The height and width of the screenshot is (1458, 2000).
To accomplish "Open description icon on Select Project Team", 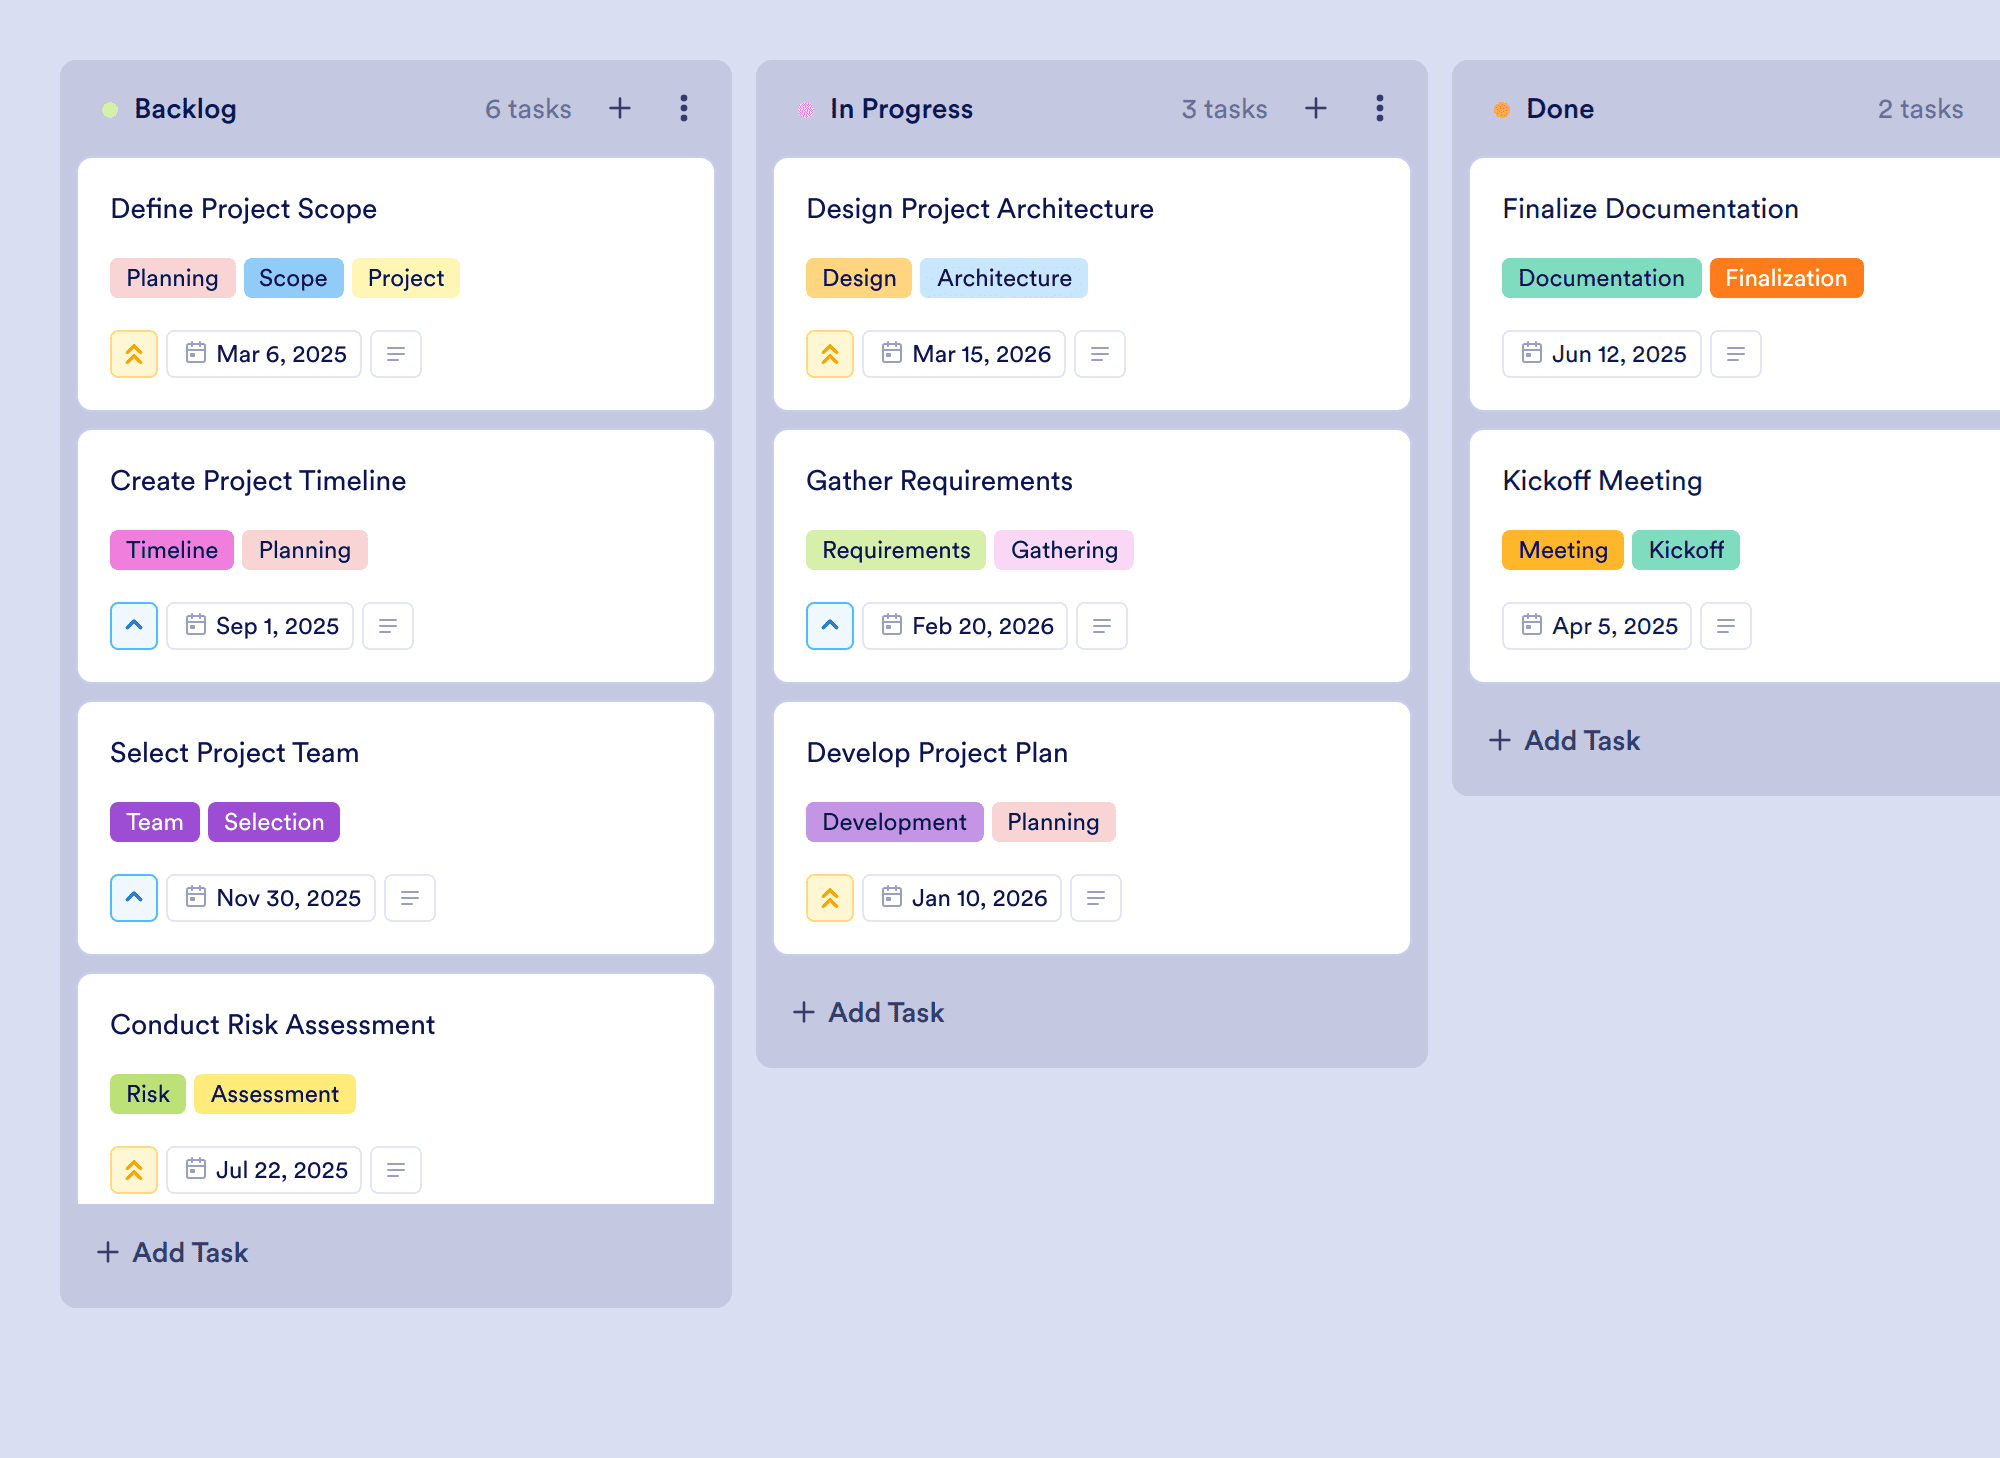I will 410,898.
